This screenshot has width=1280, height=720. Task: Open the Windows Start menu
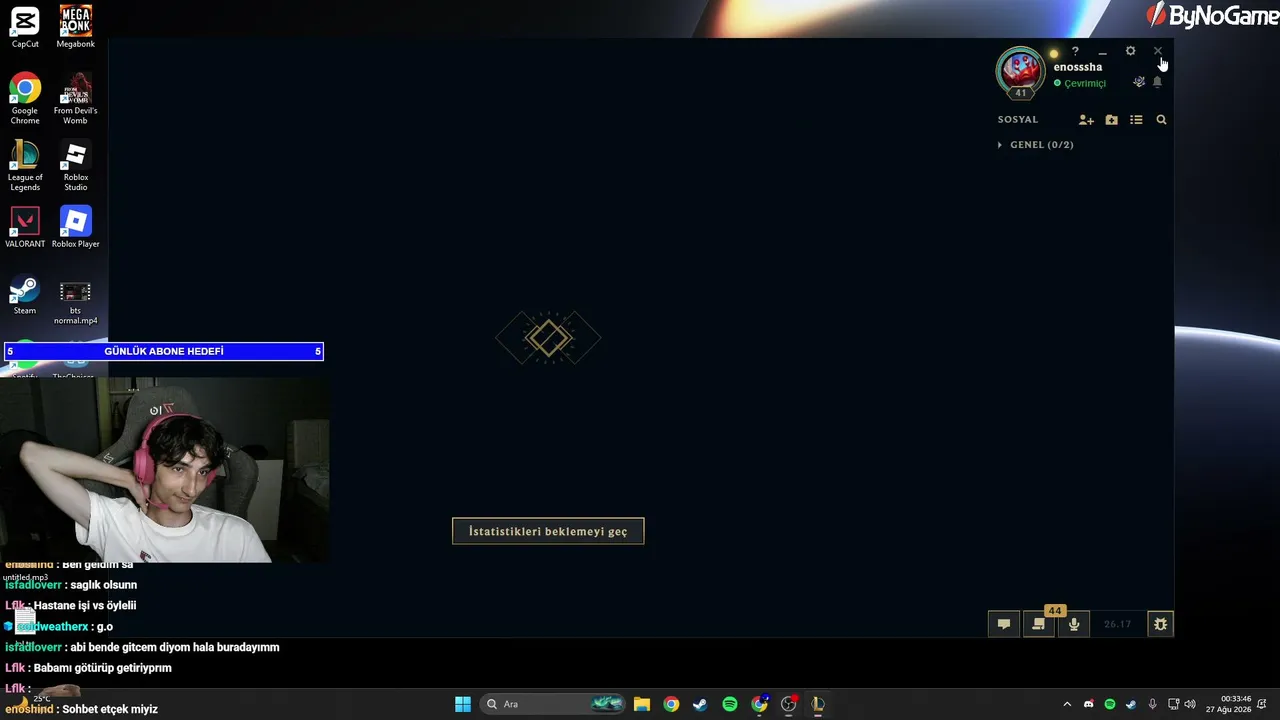(x=463, y=704)
